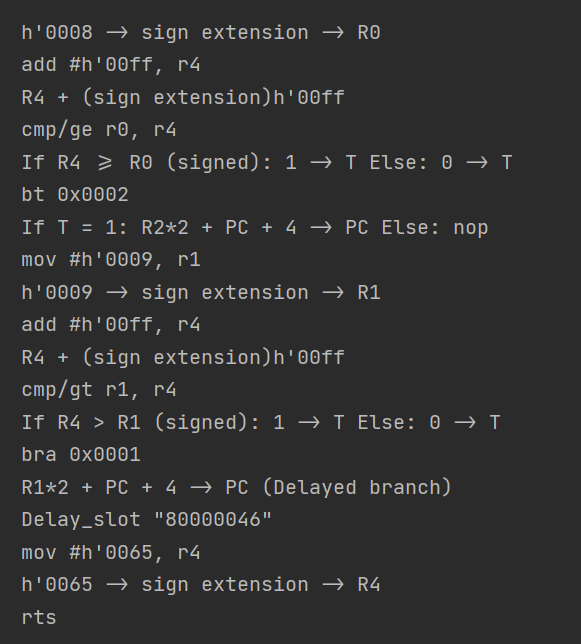Click the "cmp/gt r1, r4" instruction line
581x644 pixels.
pos(99,390)
